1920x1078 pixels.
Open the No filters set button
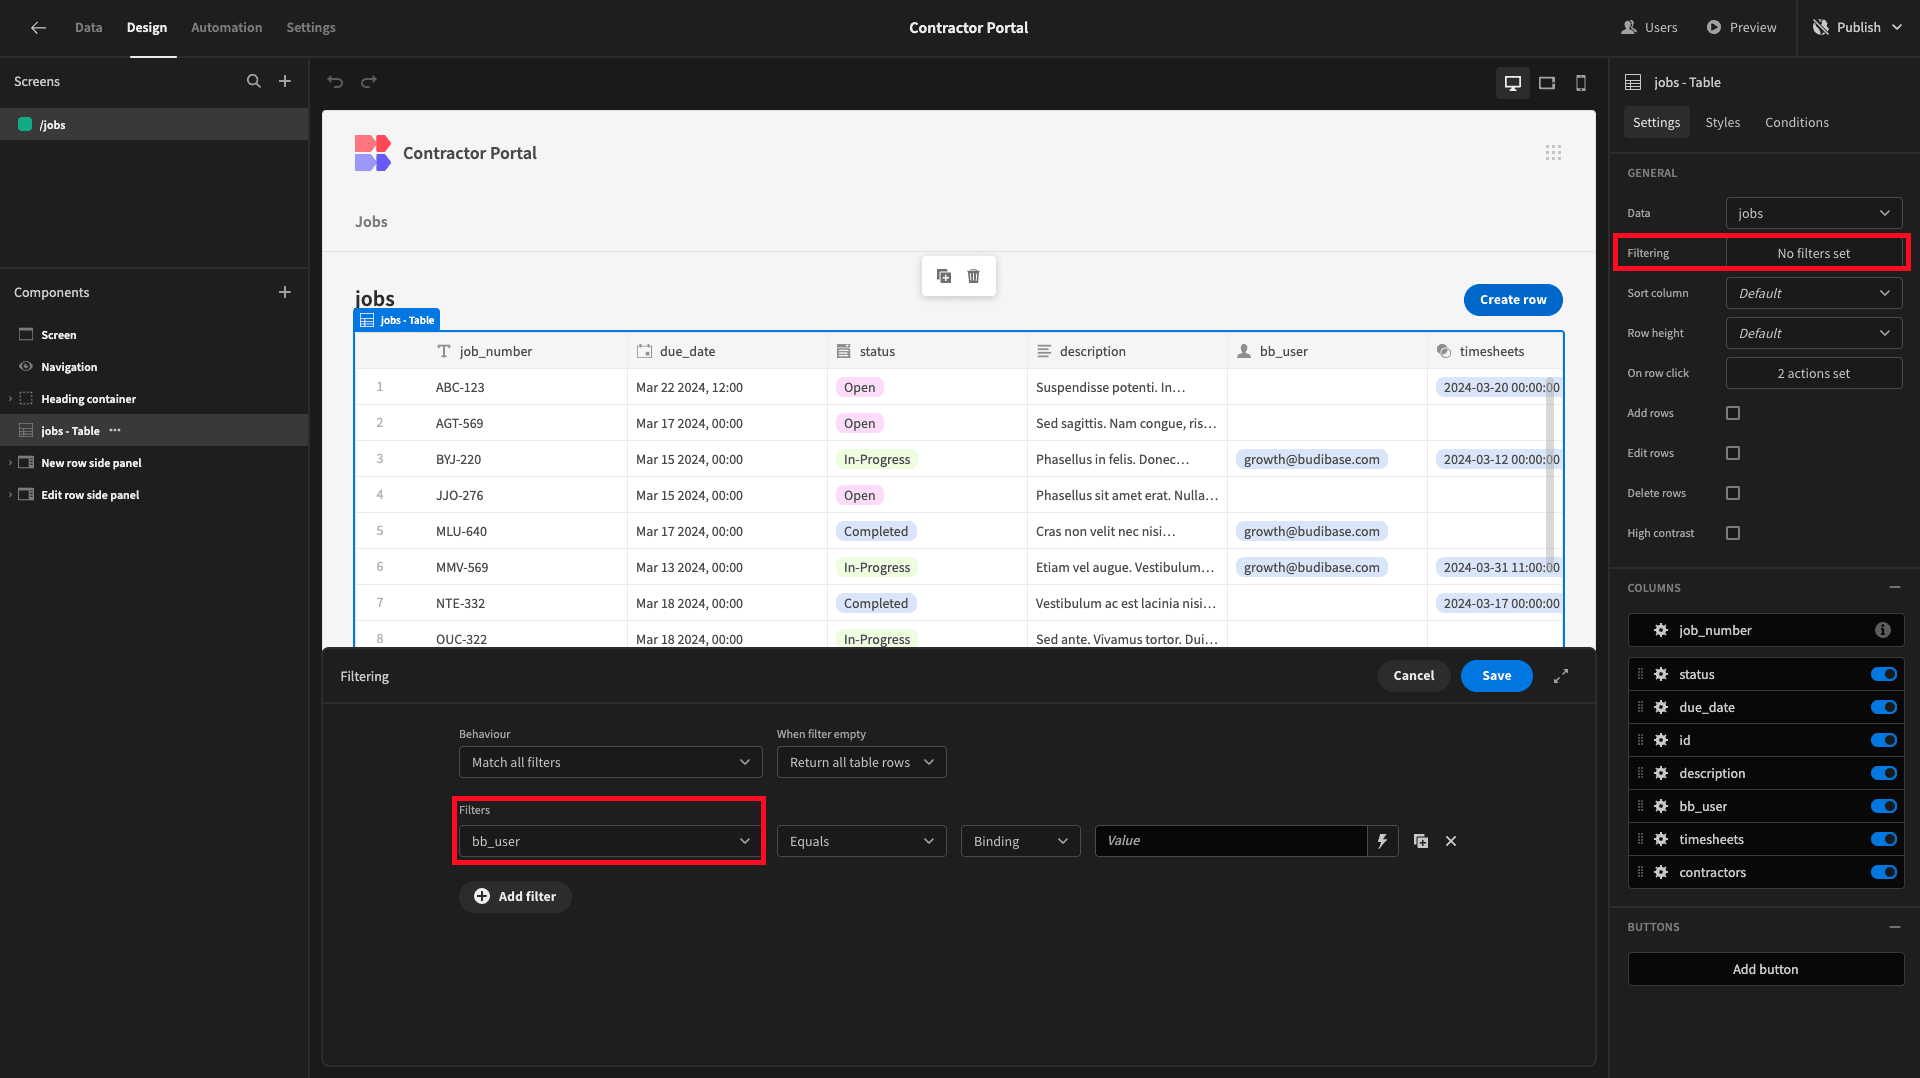[1814, 253]
